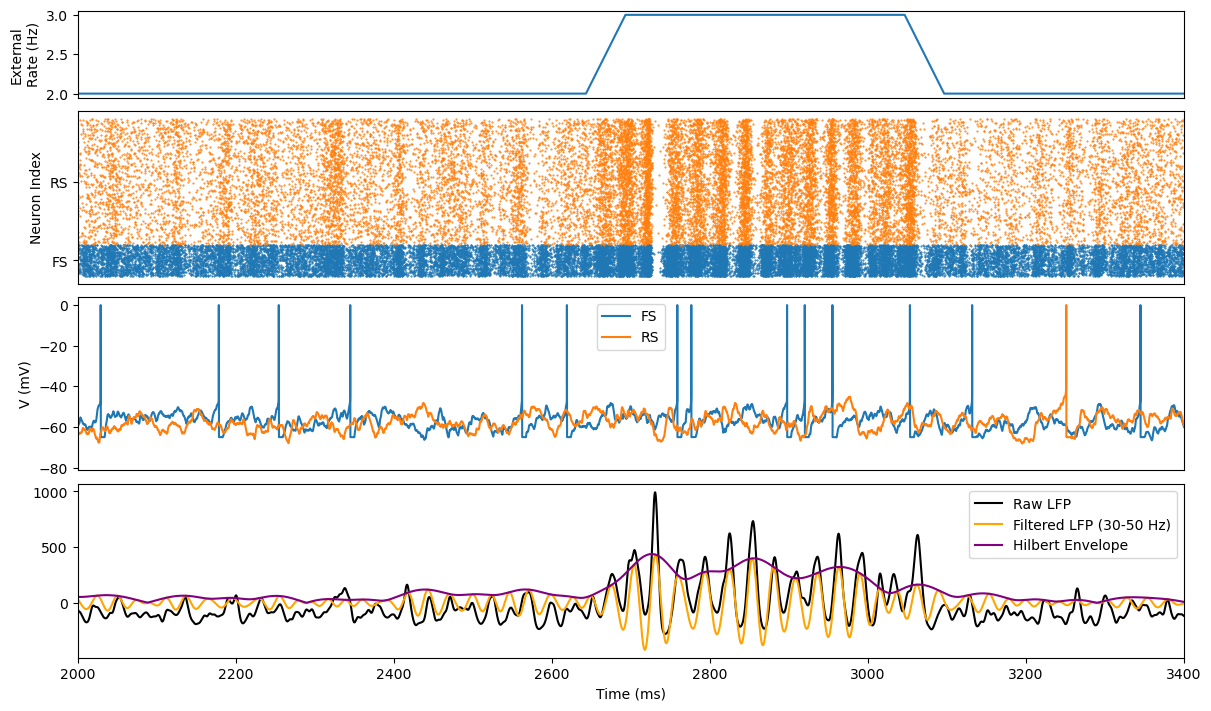This screenshot has height=711, width=1211.
Task: Click the FS tick label on the raster plot
Action: (60, 262)
